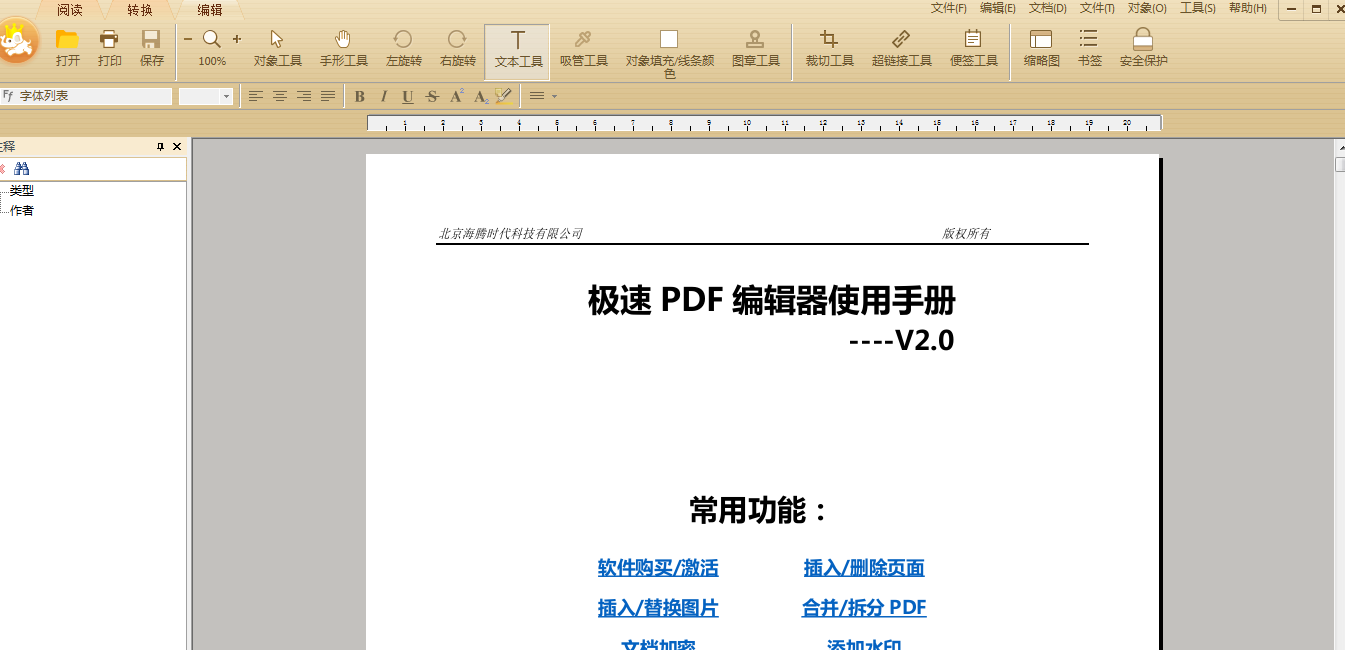Open the 工具(S) menu
This screenshot has width=1345, height=650.
click(x=1198, y=8)
